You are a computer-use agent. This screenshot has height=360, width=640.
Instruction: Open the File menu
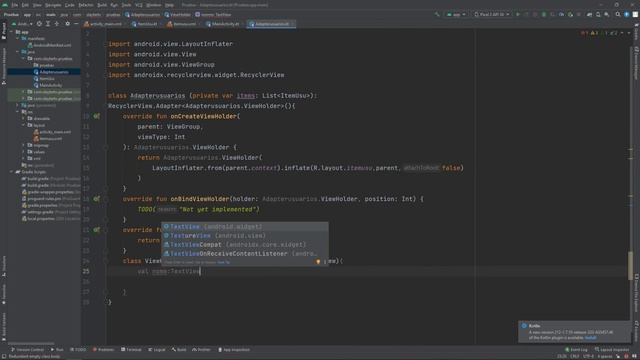(15, 5)
